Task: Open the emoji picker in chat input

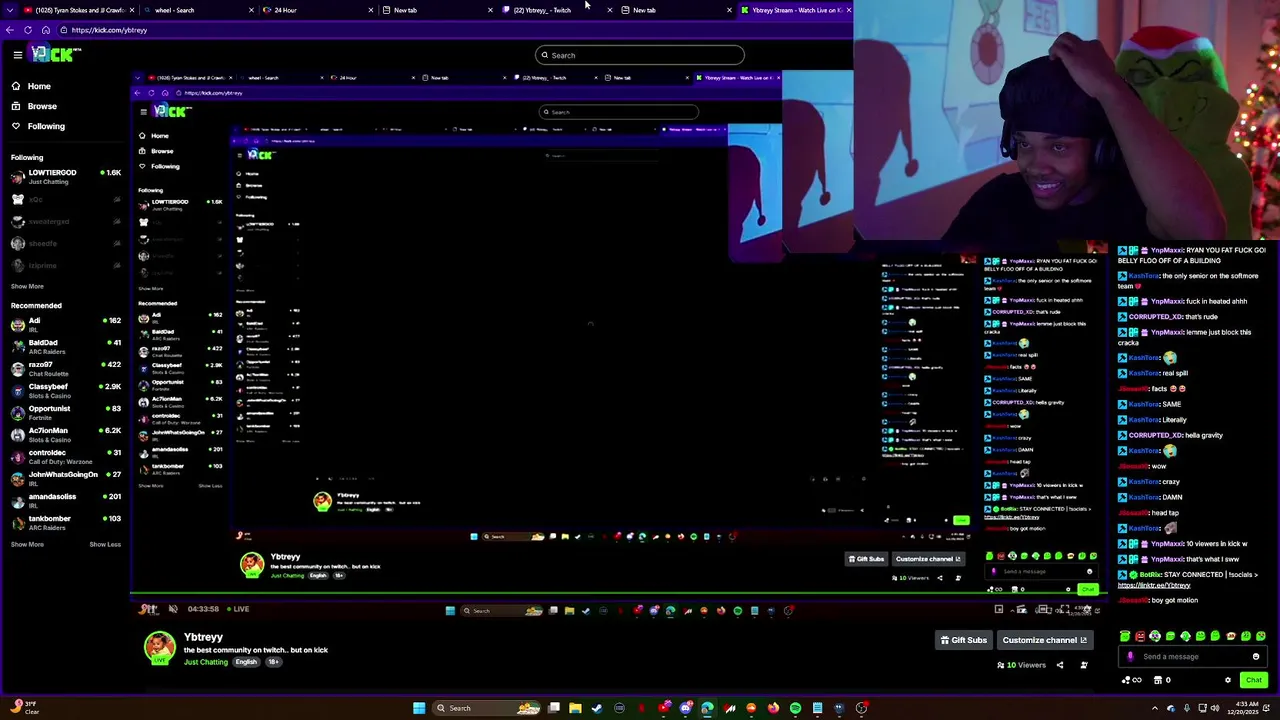Action: click(1256, 657)
